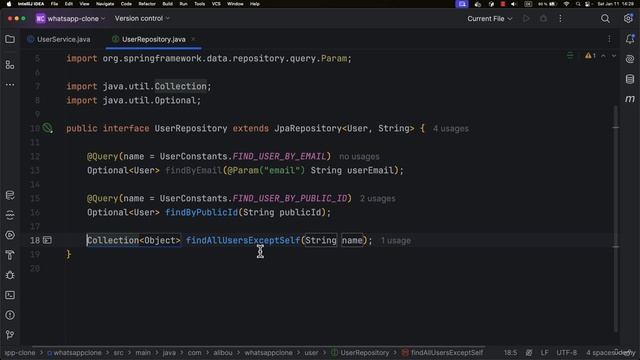640x360 pixels.
Task: Click 'UserRepository' in the breadcrumb bar
Action: 360,352
